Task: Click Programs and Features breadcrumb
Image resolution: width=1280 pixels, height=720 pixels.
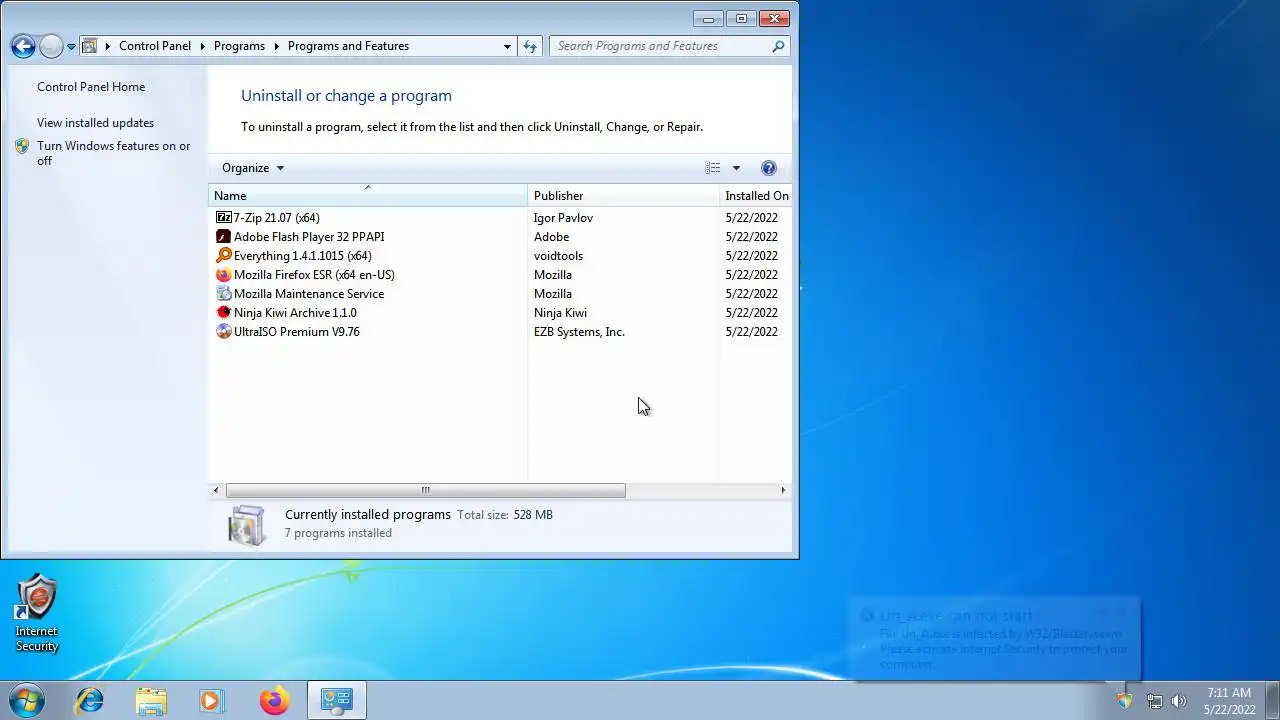Action: click(x=348, y=46)
